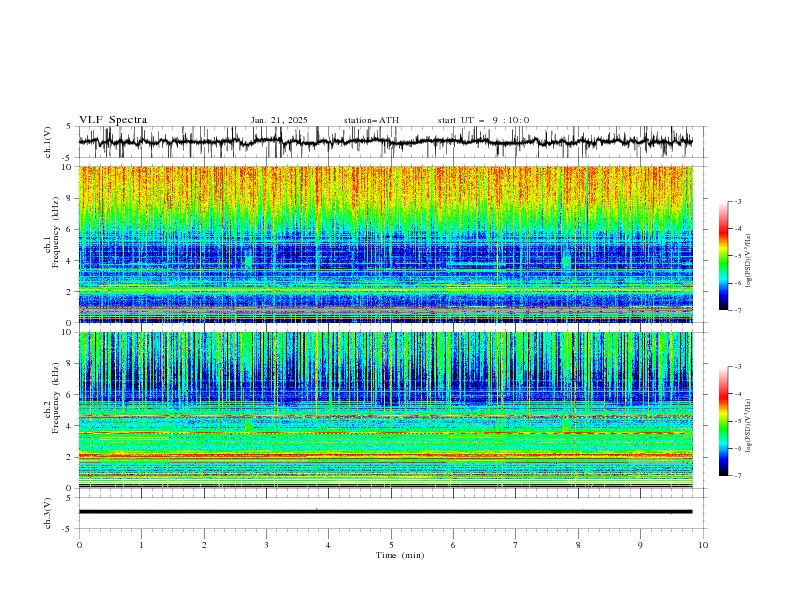Click the ch.3(V) axis "-5" tick label

(67, 529)
